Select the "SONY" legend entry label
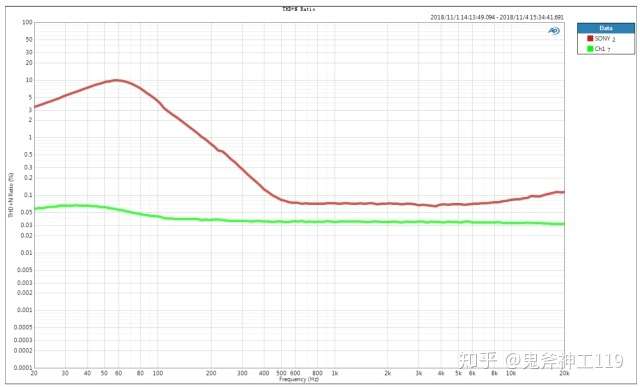640x387 pixels. 602,38
